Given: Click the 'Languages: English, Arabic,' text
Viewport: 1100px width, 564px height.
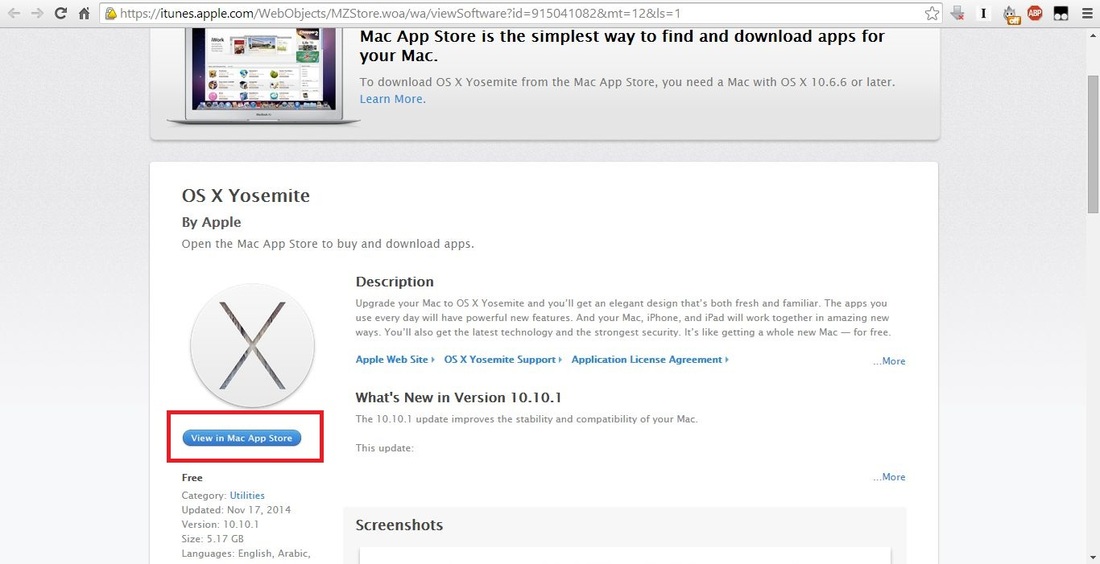Looking at the screenshot, I should click(246, 553).
